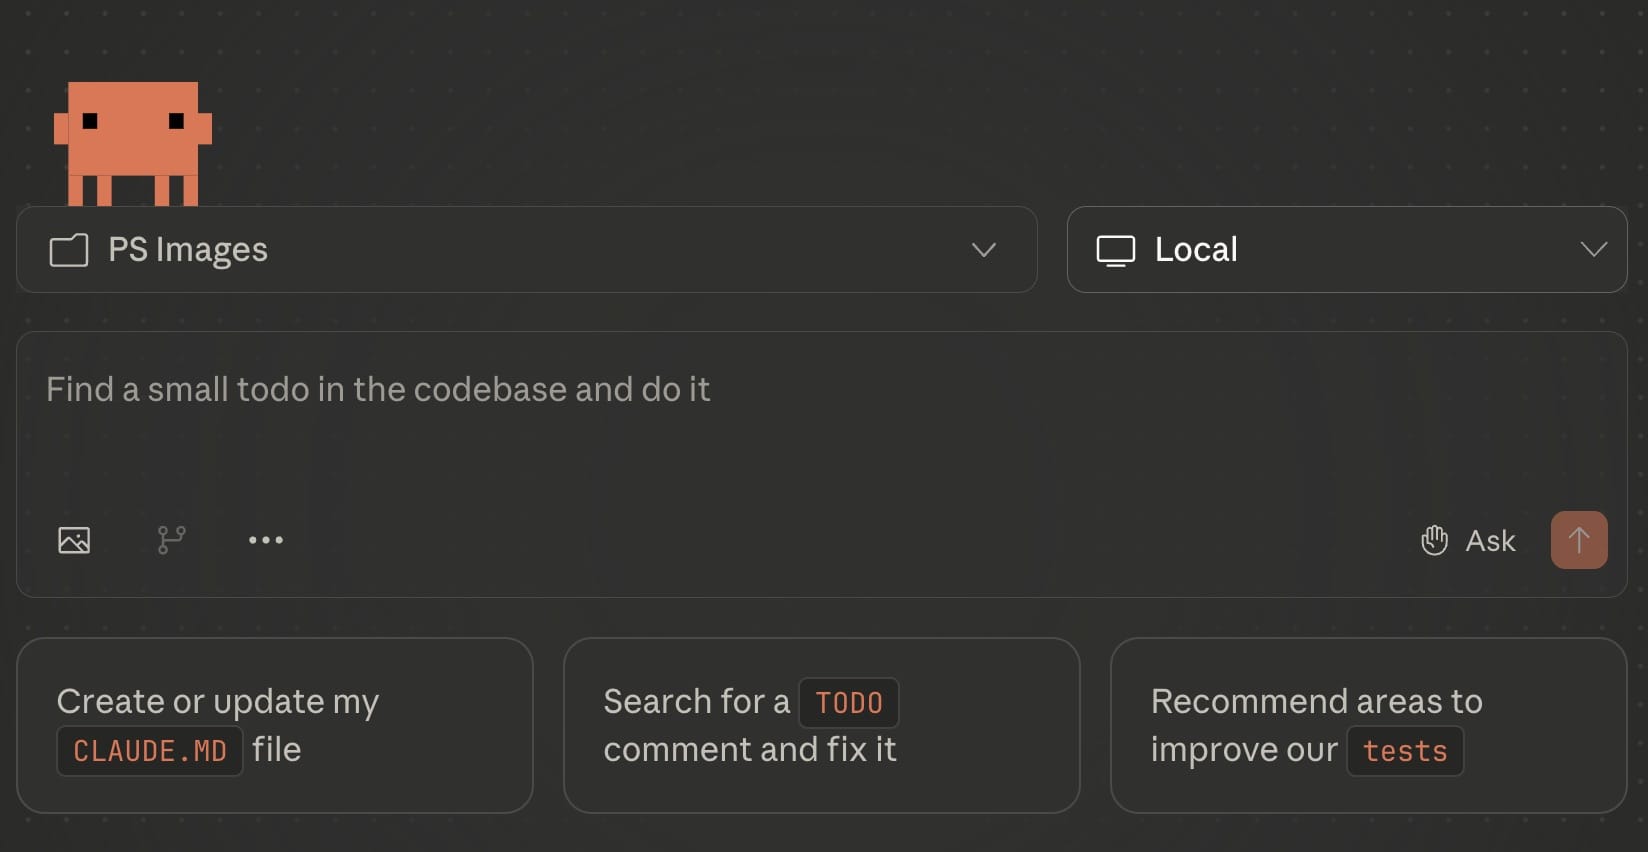Image resolution: width=1648 pixels, height=852 pixels.
Task: Click the CLAUDE.MD code chip
Action: point(150,751)
